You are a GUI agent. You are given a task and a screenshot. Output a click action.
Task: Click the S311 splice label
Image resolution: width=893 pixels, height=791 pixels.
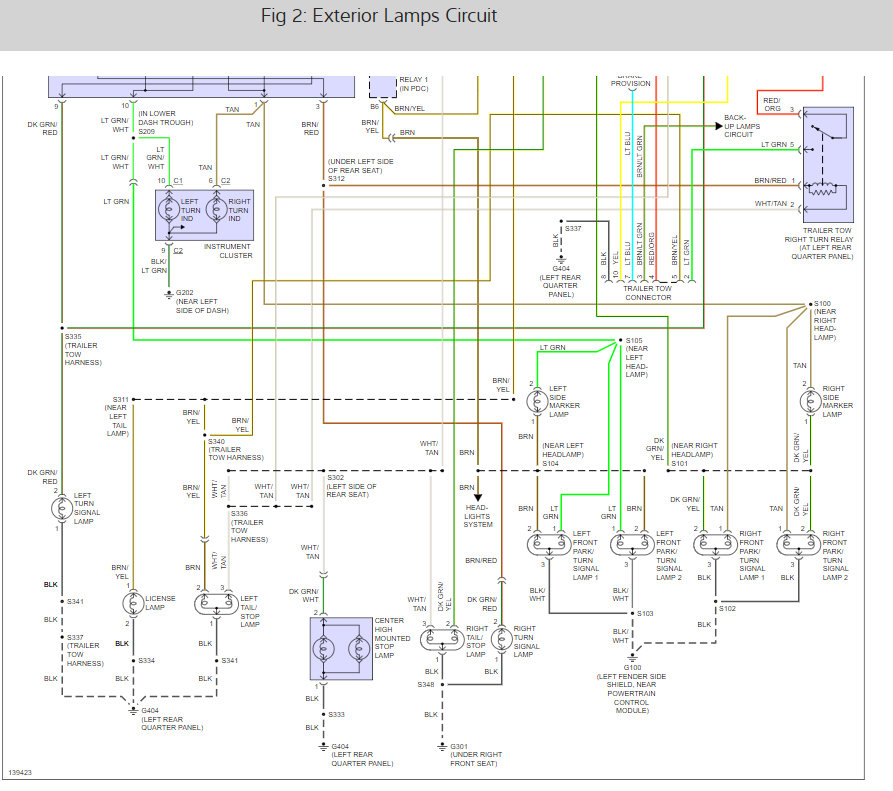120,400
